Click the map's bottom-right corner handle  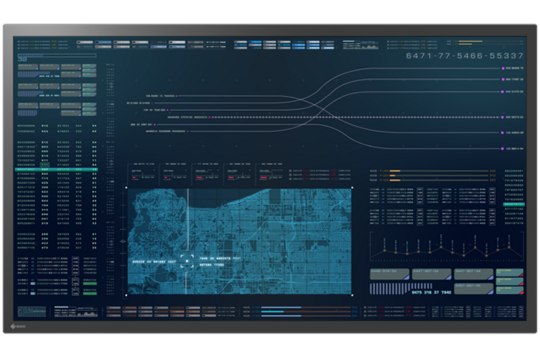(x=352, y=295)
